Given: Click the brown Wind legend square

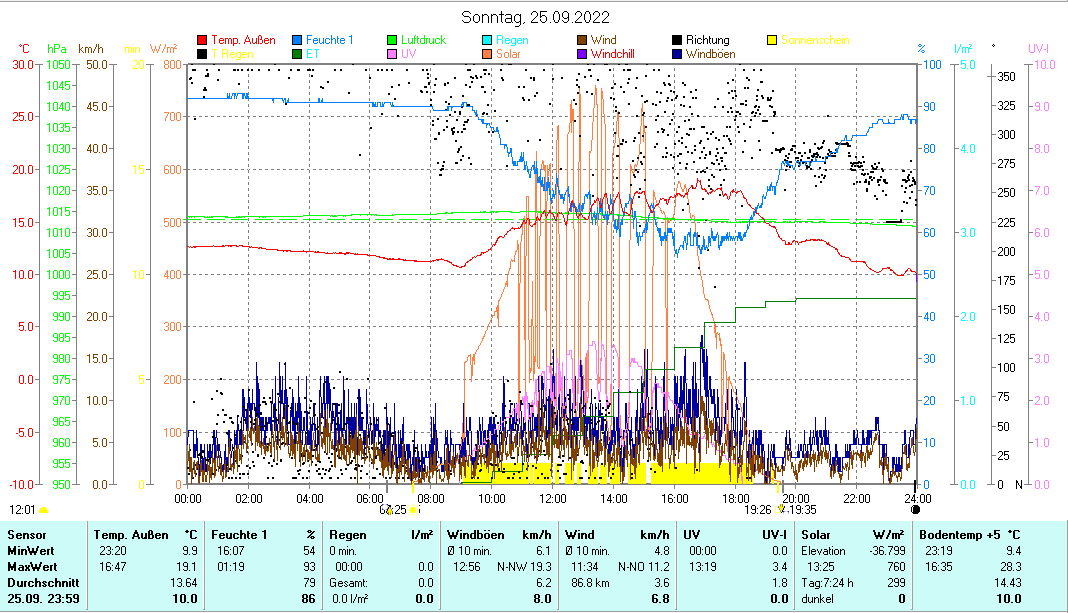Looking at the screenshot, I should 582,40.
